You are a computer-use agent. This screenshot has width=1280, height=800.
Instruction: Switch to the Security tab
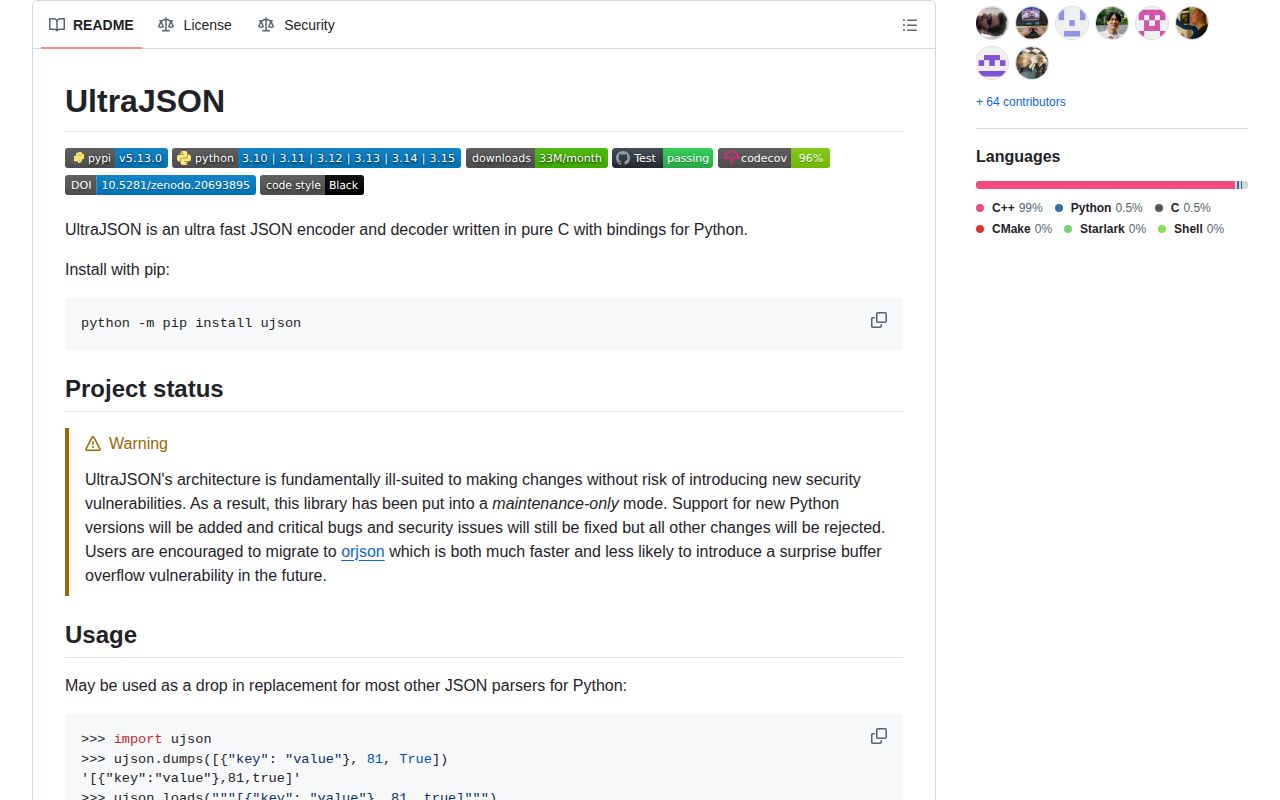[296, 25]
